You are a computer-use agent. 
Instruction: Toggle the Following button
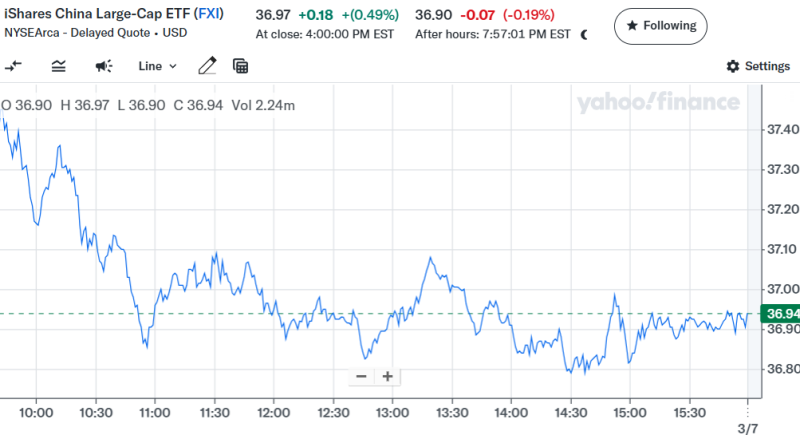point(661,26)
